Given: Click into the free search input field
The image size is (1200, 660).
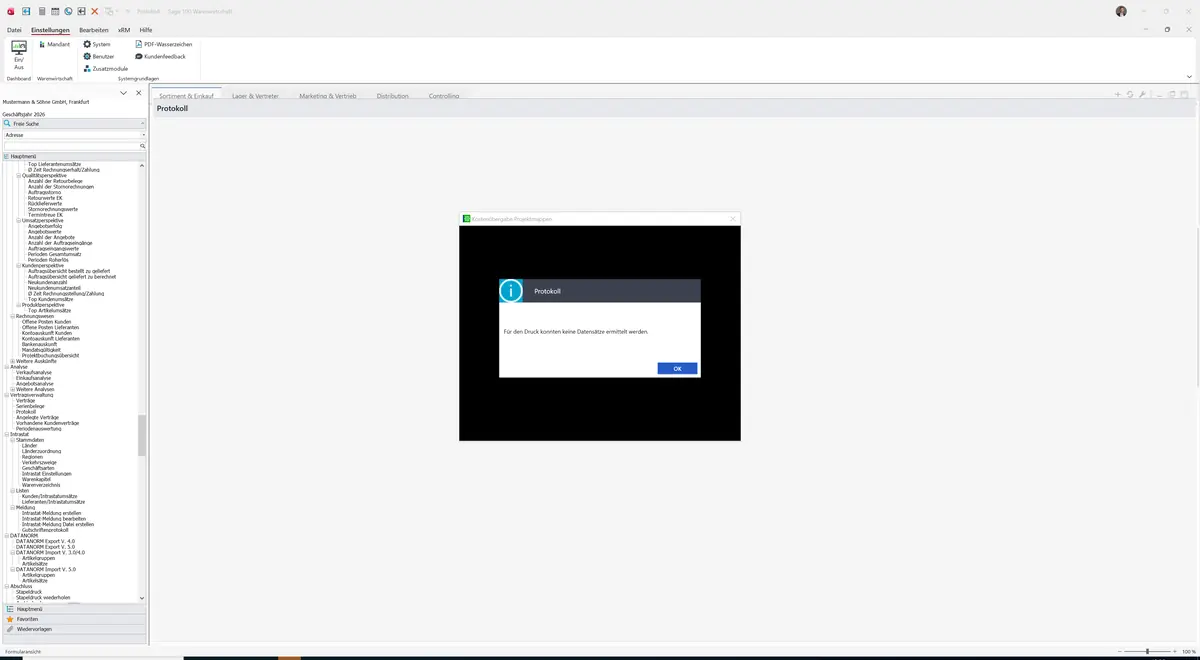Looking at the screenshot, I should click(70, 146).
